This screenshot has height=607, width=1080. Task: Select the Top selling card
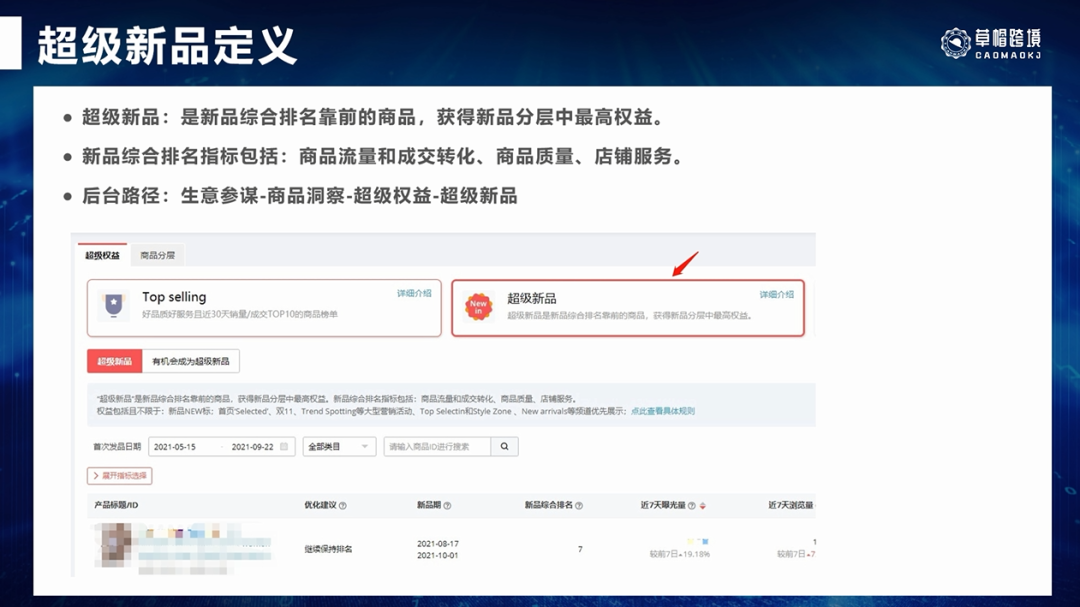click(x=264, y=307)
